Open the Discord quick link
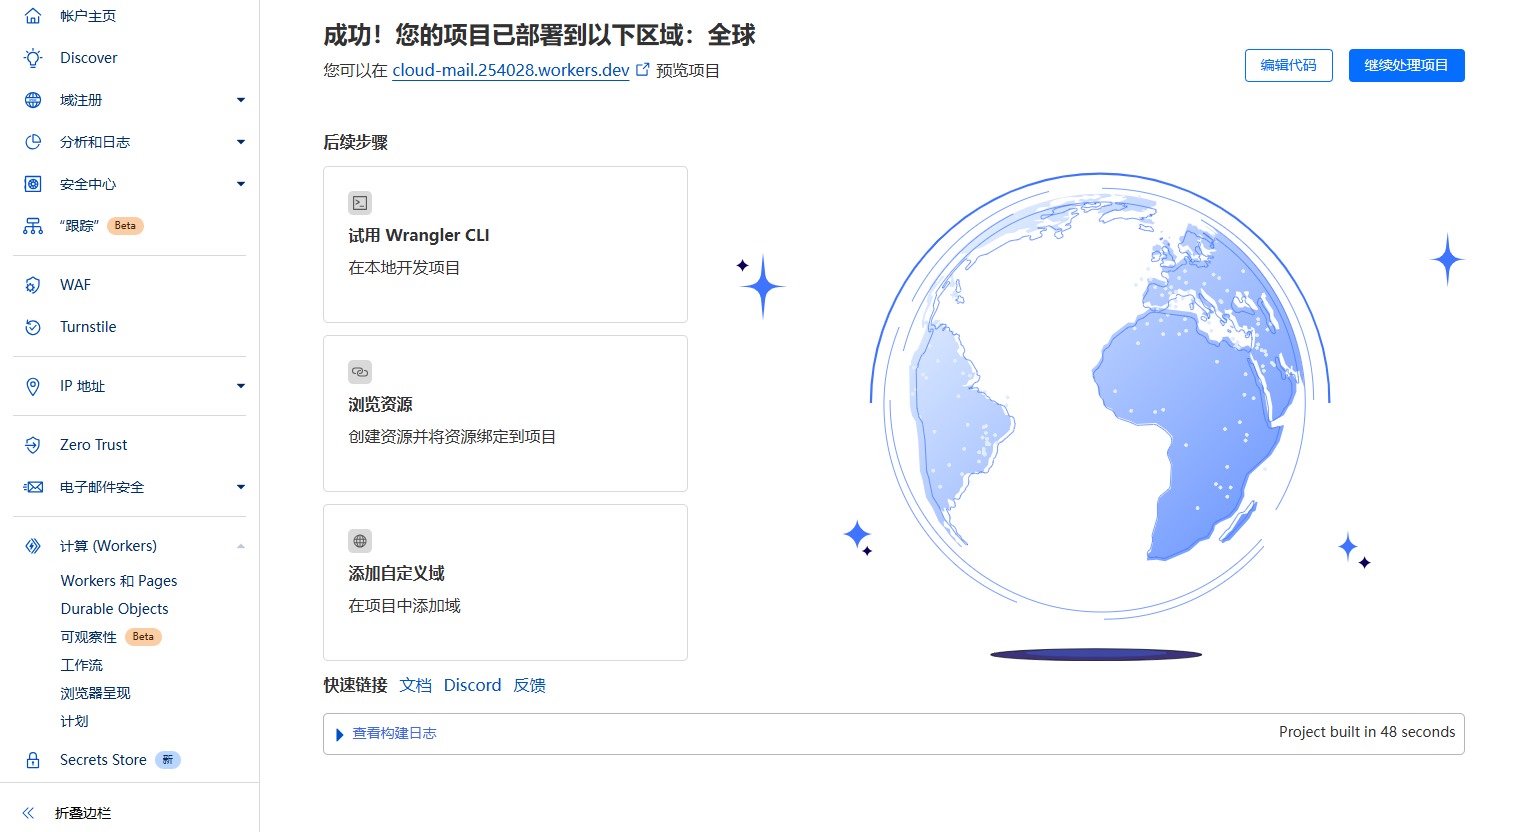Screen dimensions: 1528x832 [472, 685]
